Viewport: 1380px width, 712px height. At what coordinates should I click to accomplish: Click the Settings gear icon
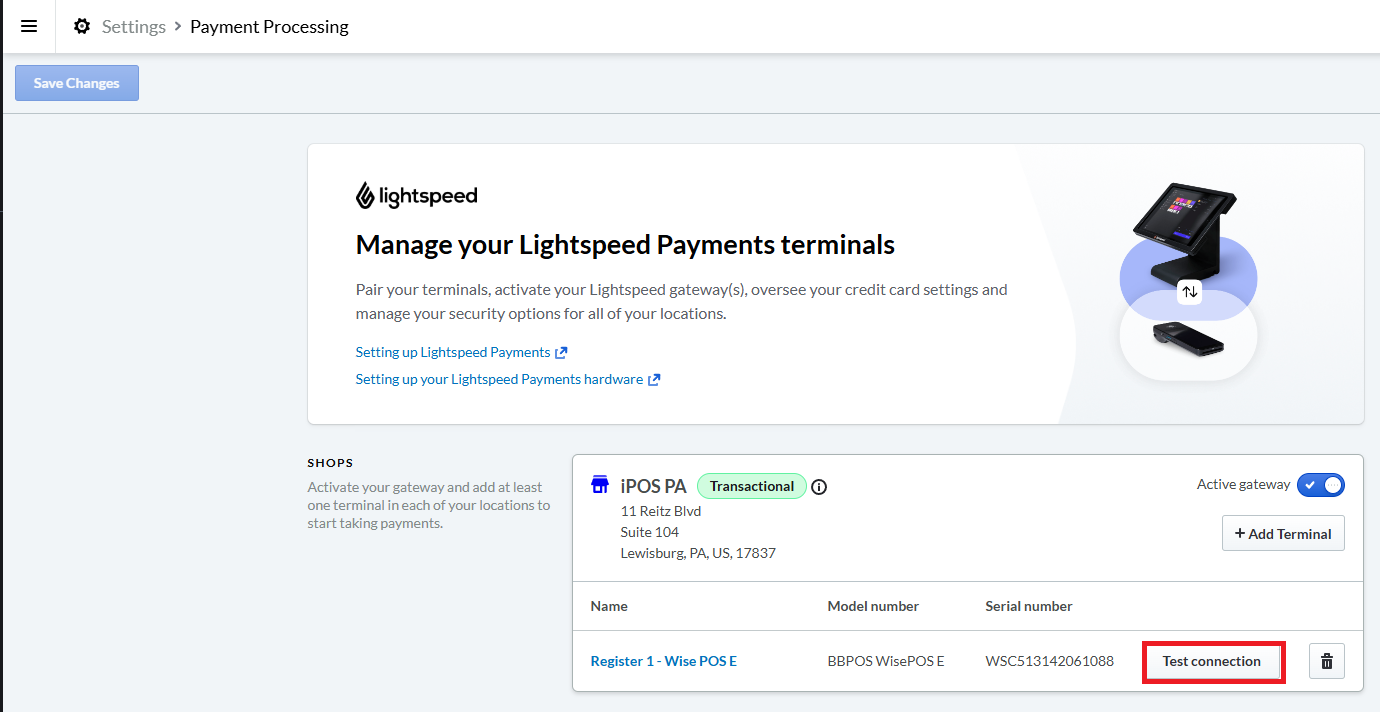(82, 26)
